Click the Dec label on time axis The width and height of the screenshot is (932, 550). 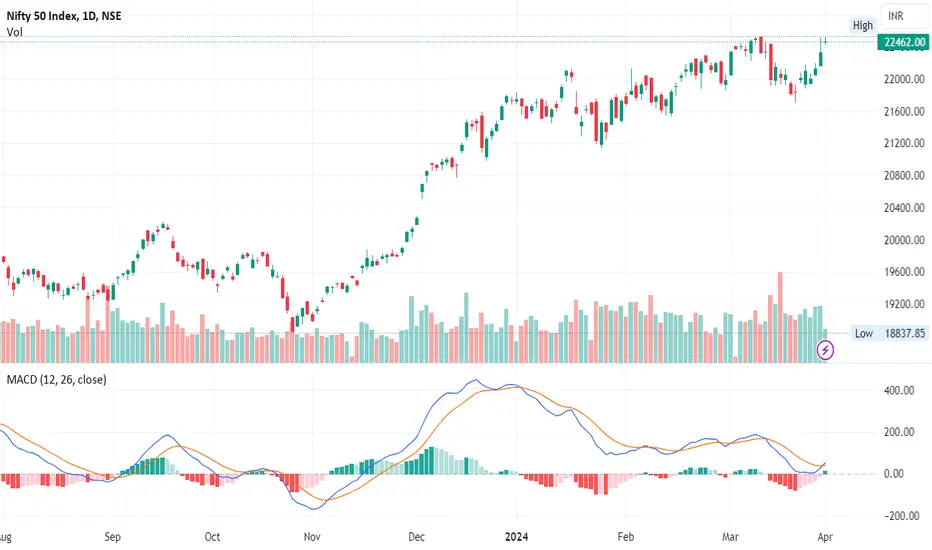[417, 537]
